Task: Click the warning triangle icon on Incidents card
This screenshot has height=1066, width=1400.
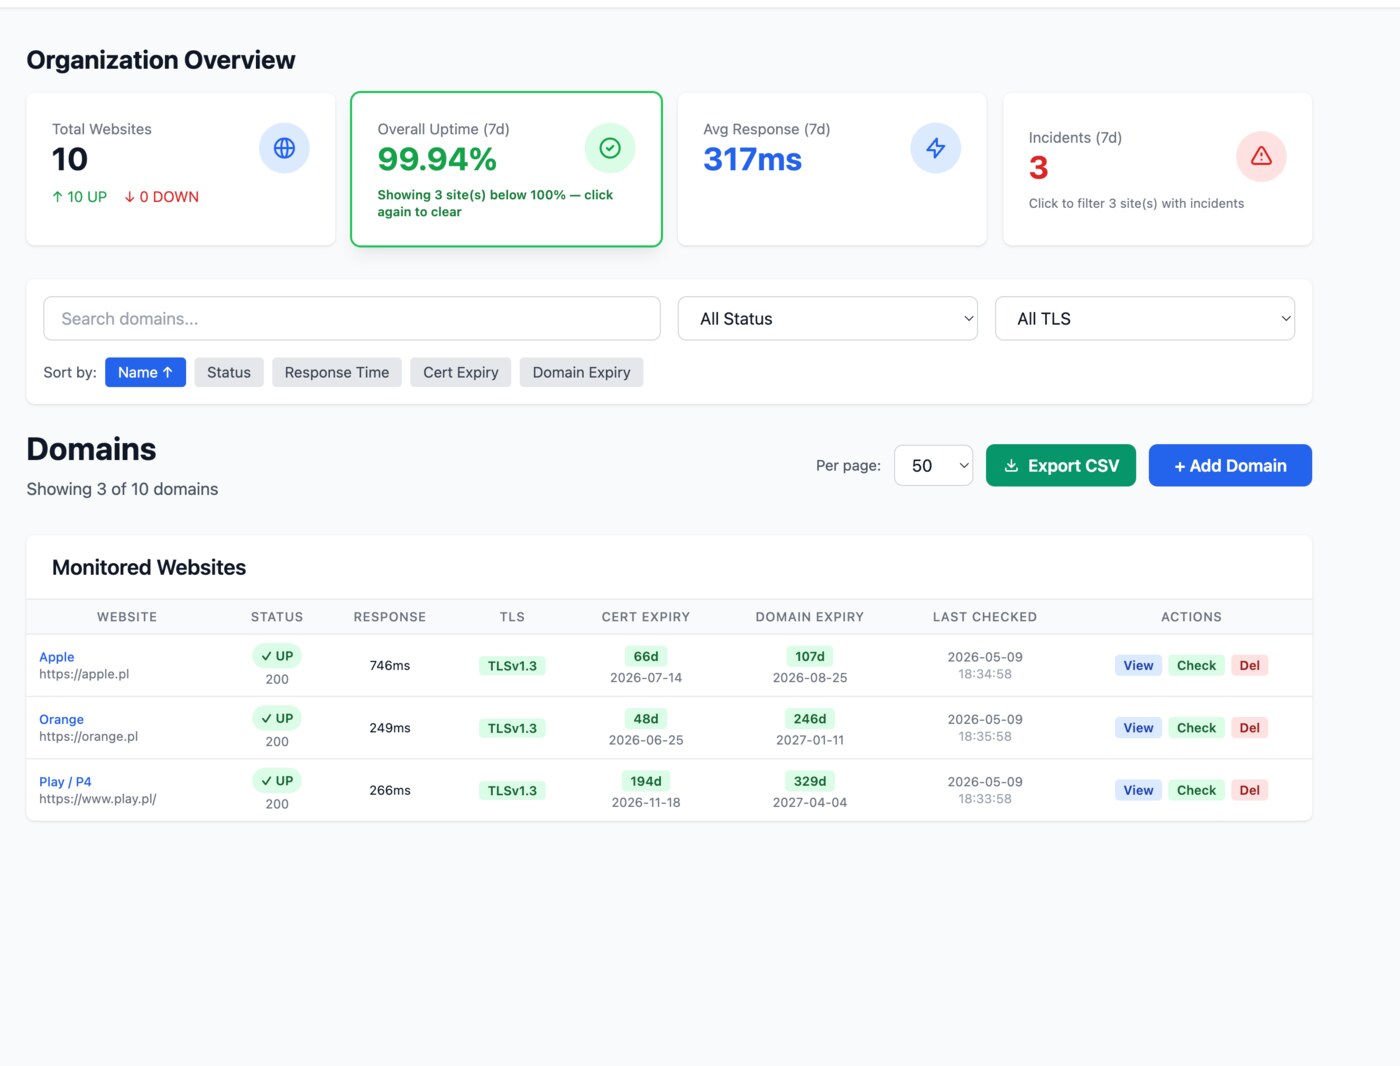Action: pos(1261,156)
